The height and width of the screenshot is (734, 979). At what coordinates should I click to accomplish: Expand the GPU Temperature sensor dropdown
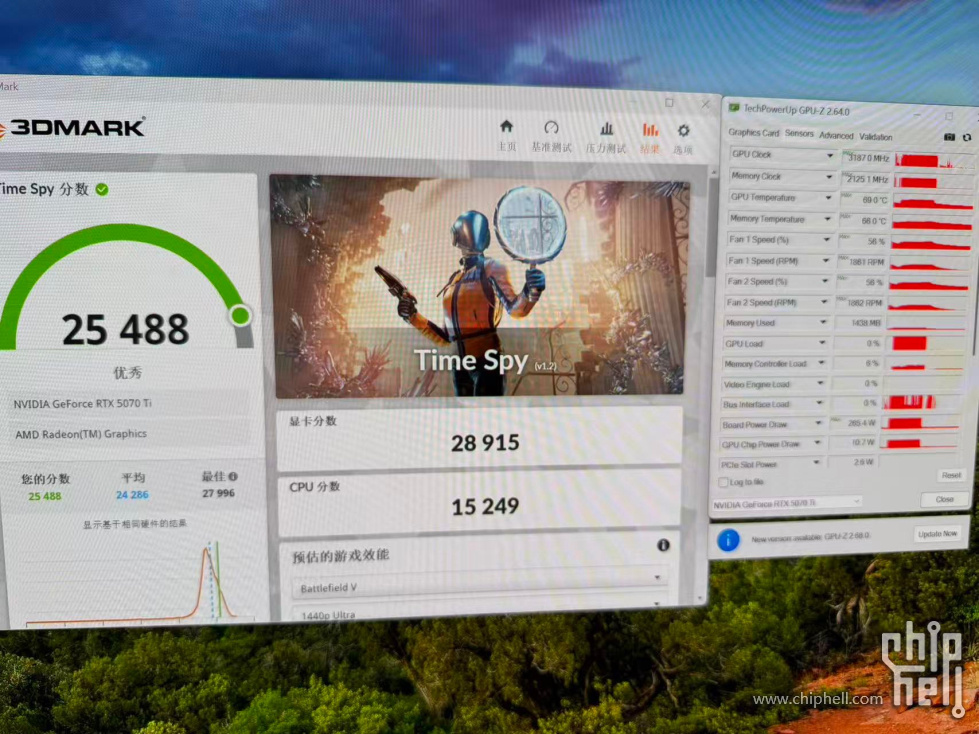829,198
